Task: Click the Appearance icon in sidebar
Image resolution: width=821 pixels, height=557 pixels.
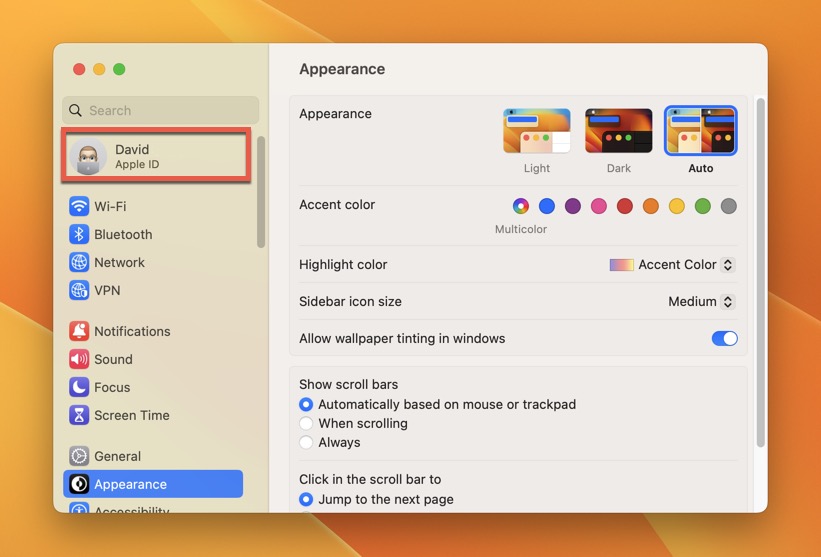Action: click(79, 484)
